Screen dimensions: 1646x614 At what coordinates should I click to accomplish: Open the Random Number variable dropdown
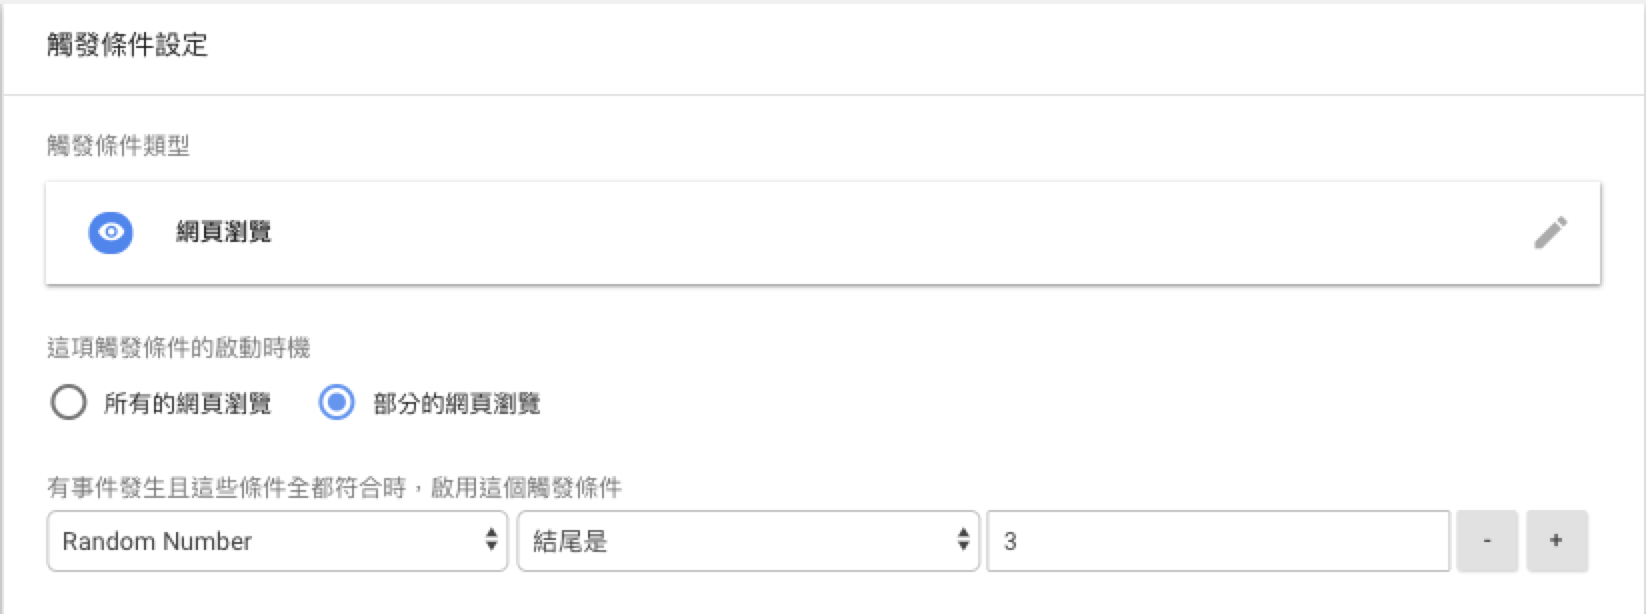click(277, 541)
